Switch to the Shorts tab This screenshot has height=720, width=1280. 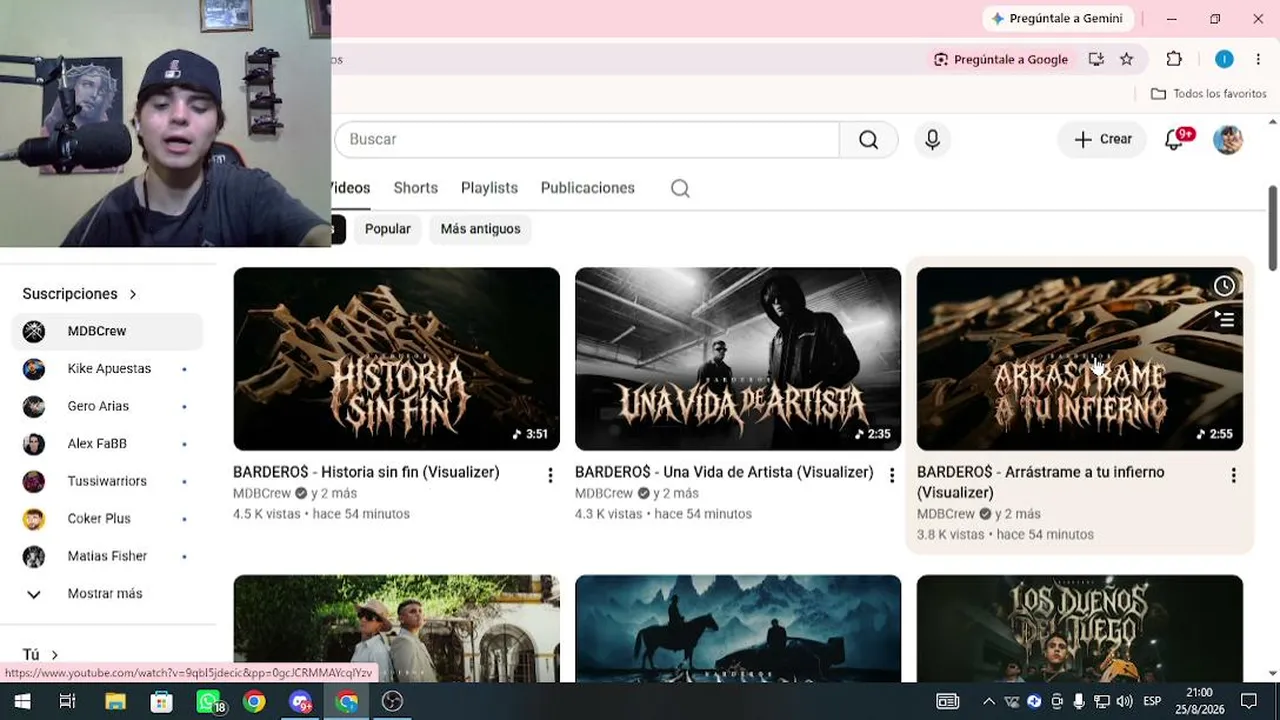point(416,188)
